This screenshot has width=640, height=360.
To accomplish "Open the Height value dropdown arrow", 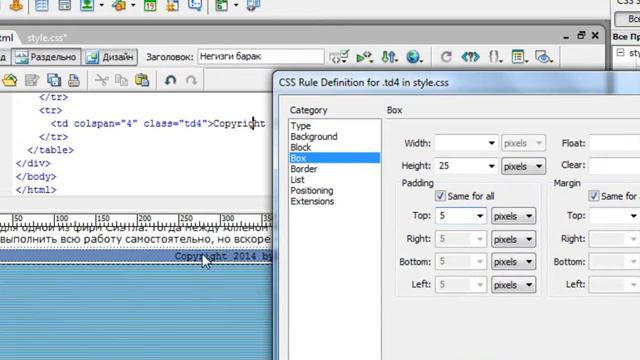I will 491,166.
